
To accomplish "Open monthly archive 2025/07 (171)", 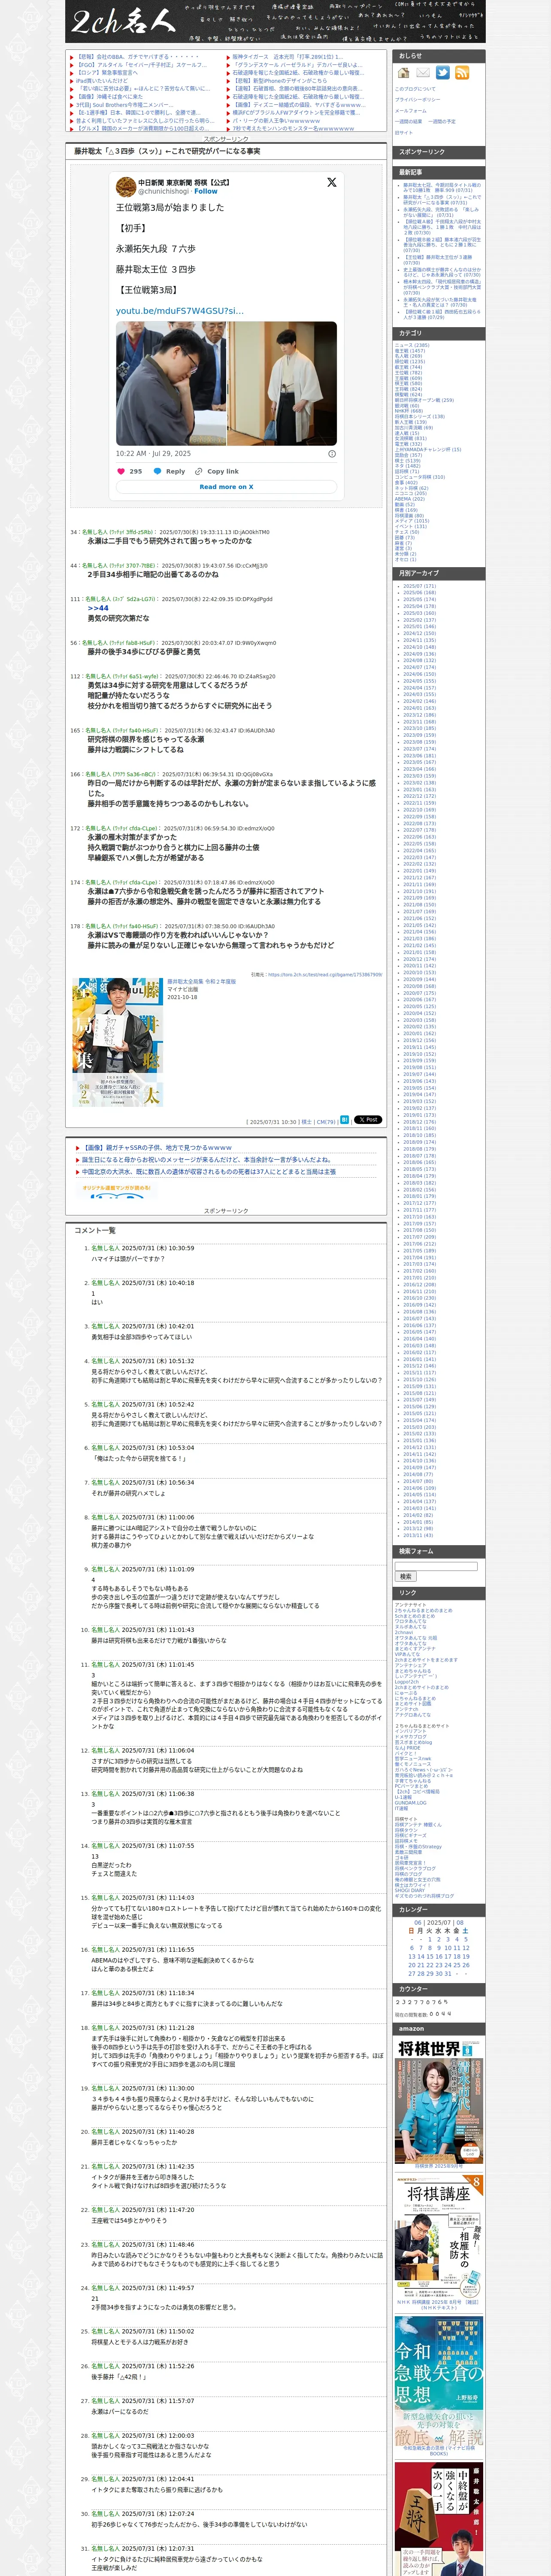I will pos(420,586).
